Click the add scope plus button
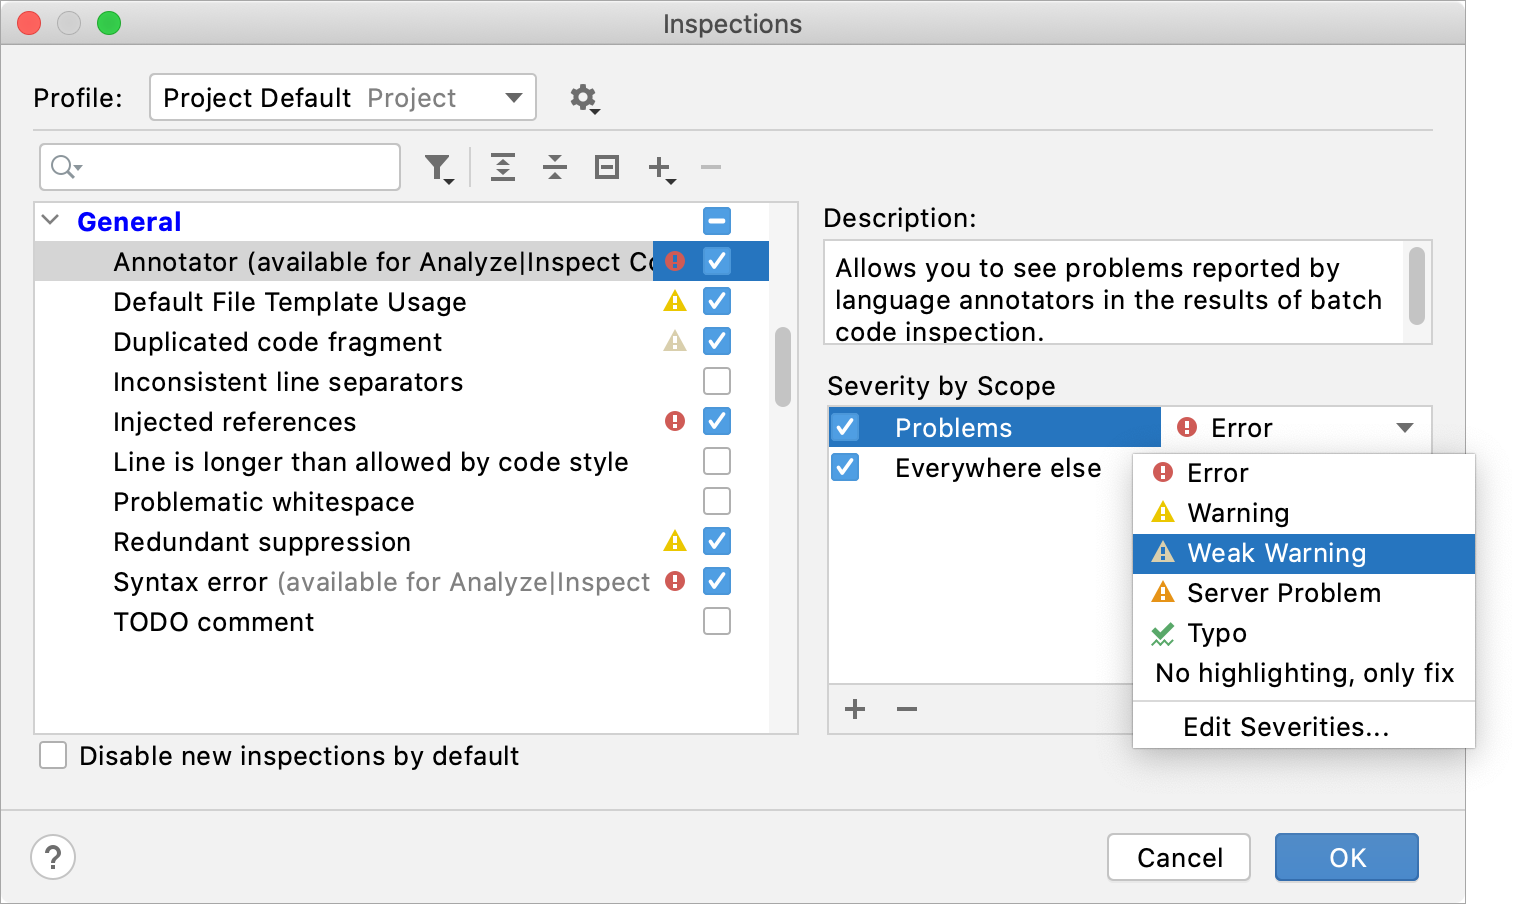1519x904 pixels. pyautogui.click(x=855, y=710)
